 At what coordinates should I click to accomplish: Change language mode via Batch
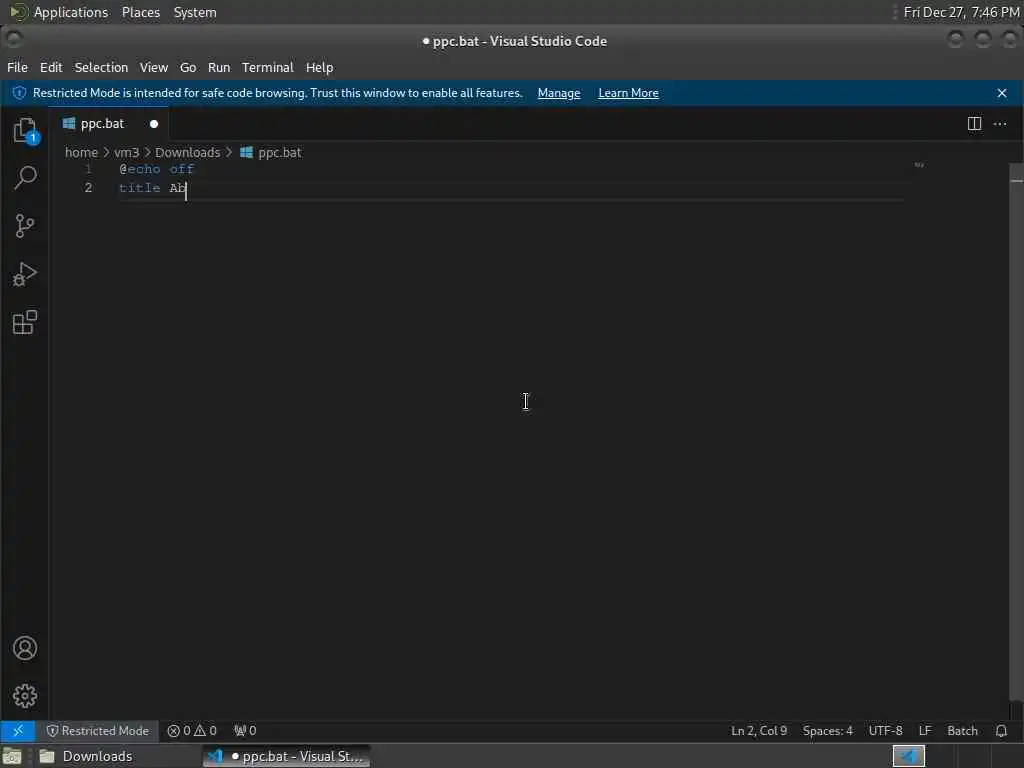[x=962, y=730]
